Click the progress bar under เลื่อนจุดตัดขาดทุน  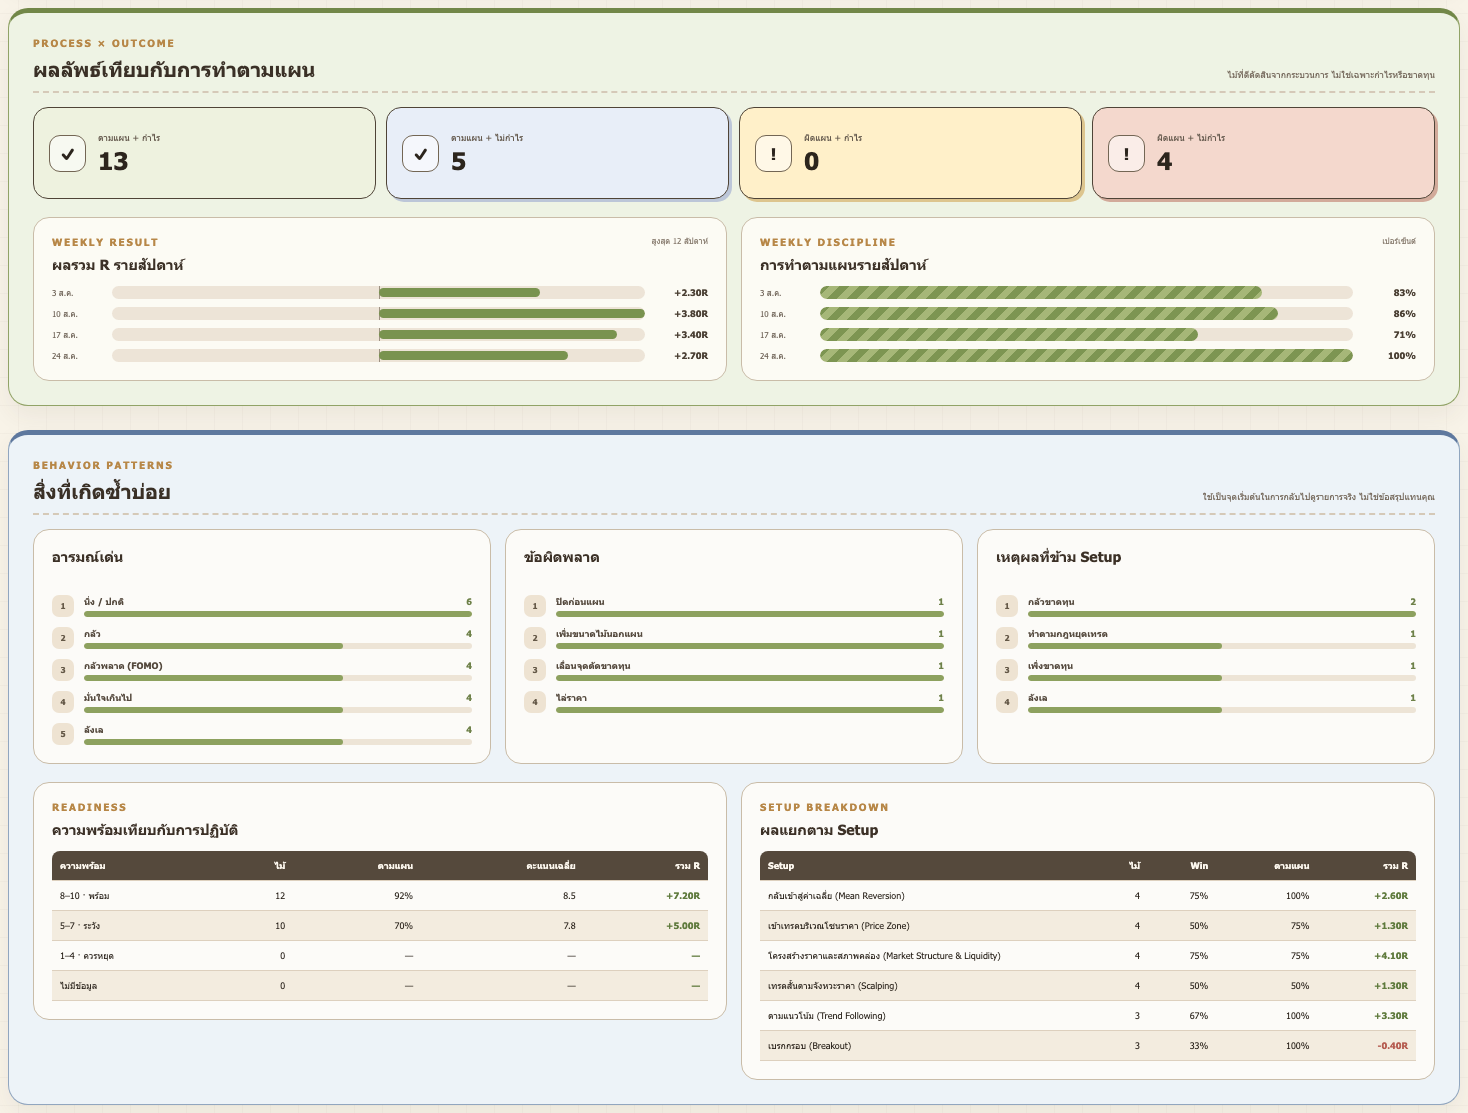[750, 678]
